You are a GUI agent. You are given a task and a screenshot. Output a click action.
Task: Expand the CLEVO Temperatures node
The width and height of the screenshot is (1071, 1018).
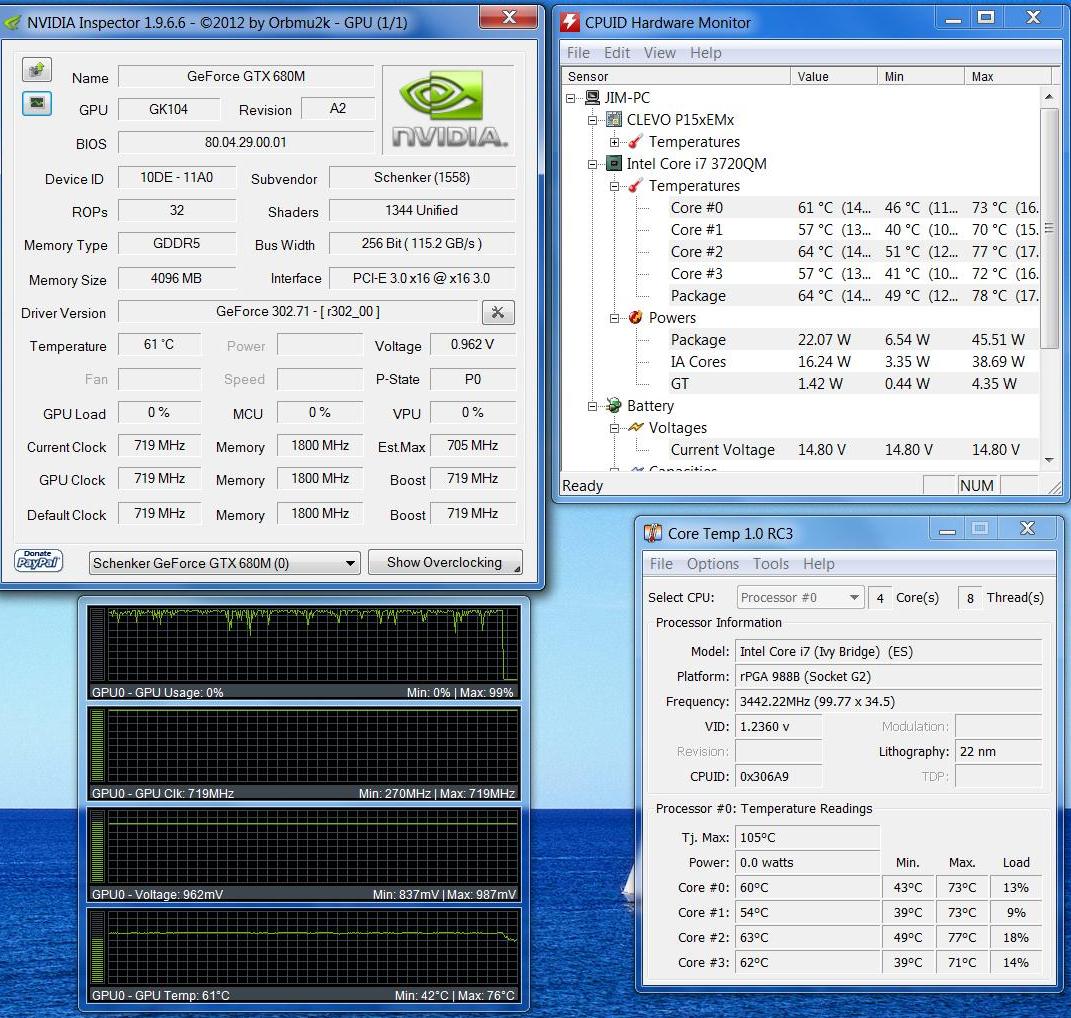tap(615, 142)
